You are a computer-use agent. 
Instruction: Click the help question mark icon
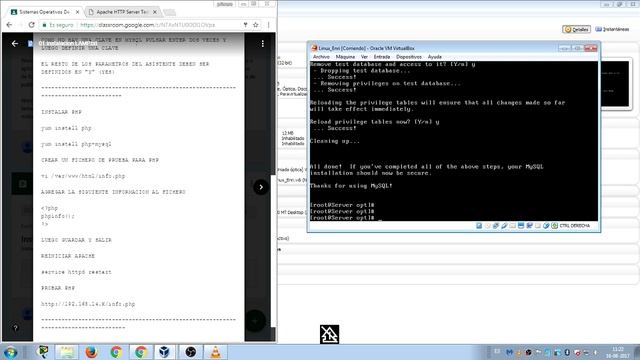(16, 328)
